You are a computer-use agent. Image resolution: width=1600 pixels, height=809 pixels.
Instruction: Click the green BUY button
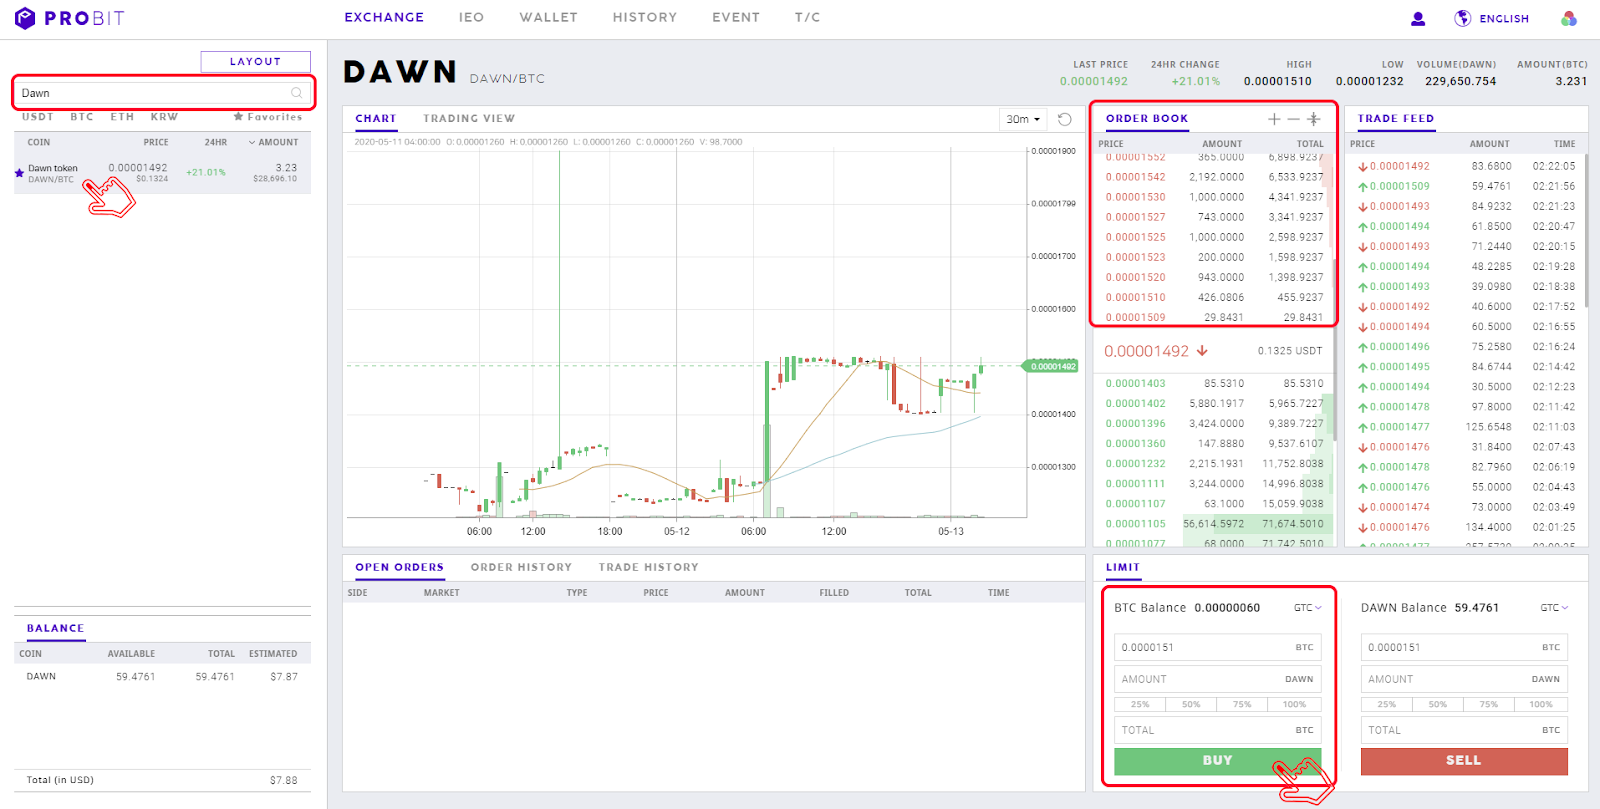pyautogui.click(x=1218, y=761)
